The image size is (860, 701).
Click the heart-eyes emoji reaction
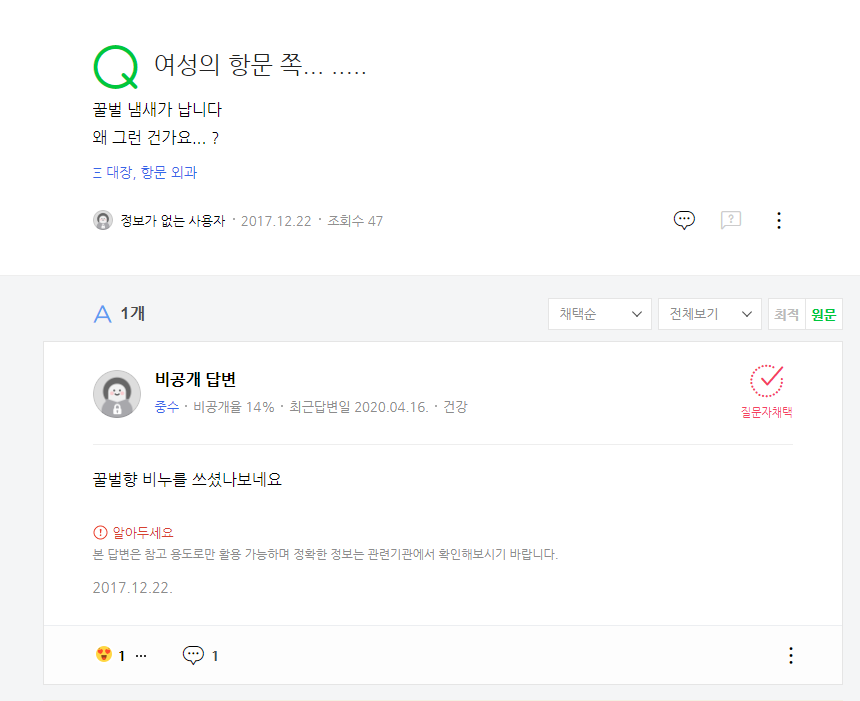pos(104,654)
